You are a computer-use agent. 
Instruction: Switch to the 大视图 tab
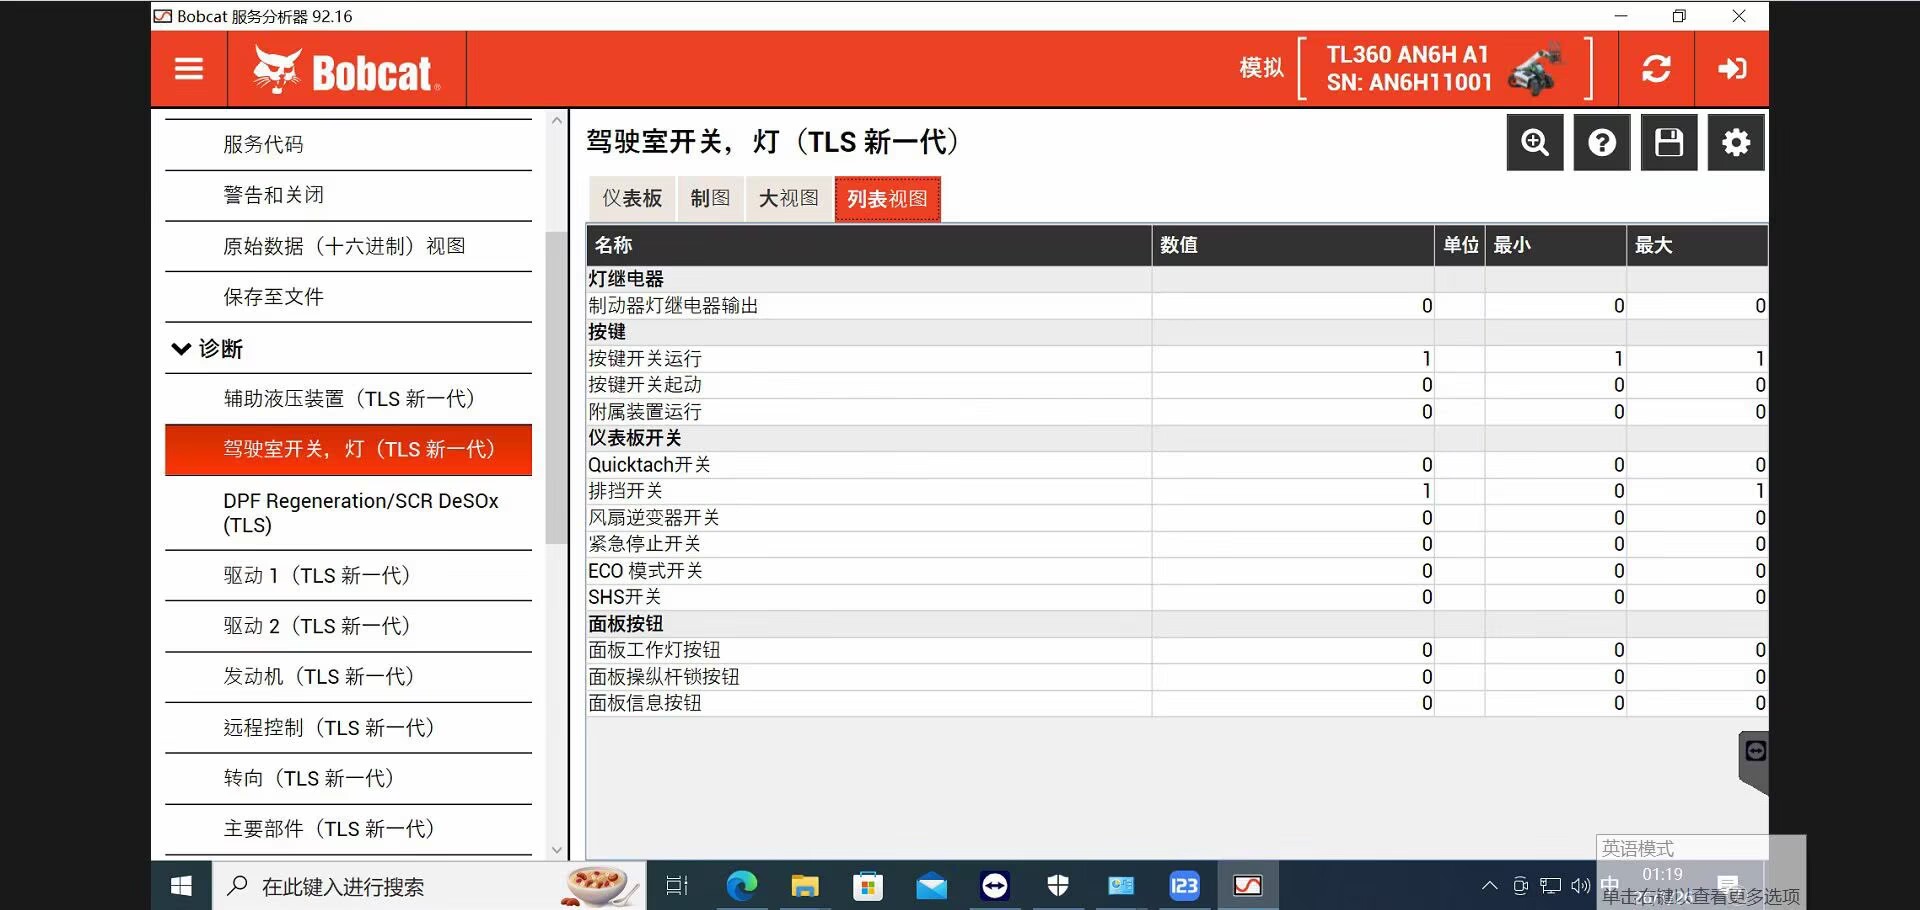[x=788, y=199]
